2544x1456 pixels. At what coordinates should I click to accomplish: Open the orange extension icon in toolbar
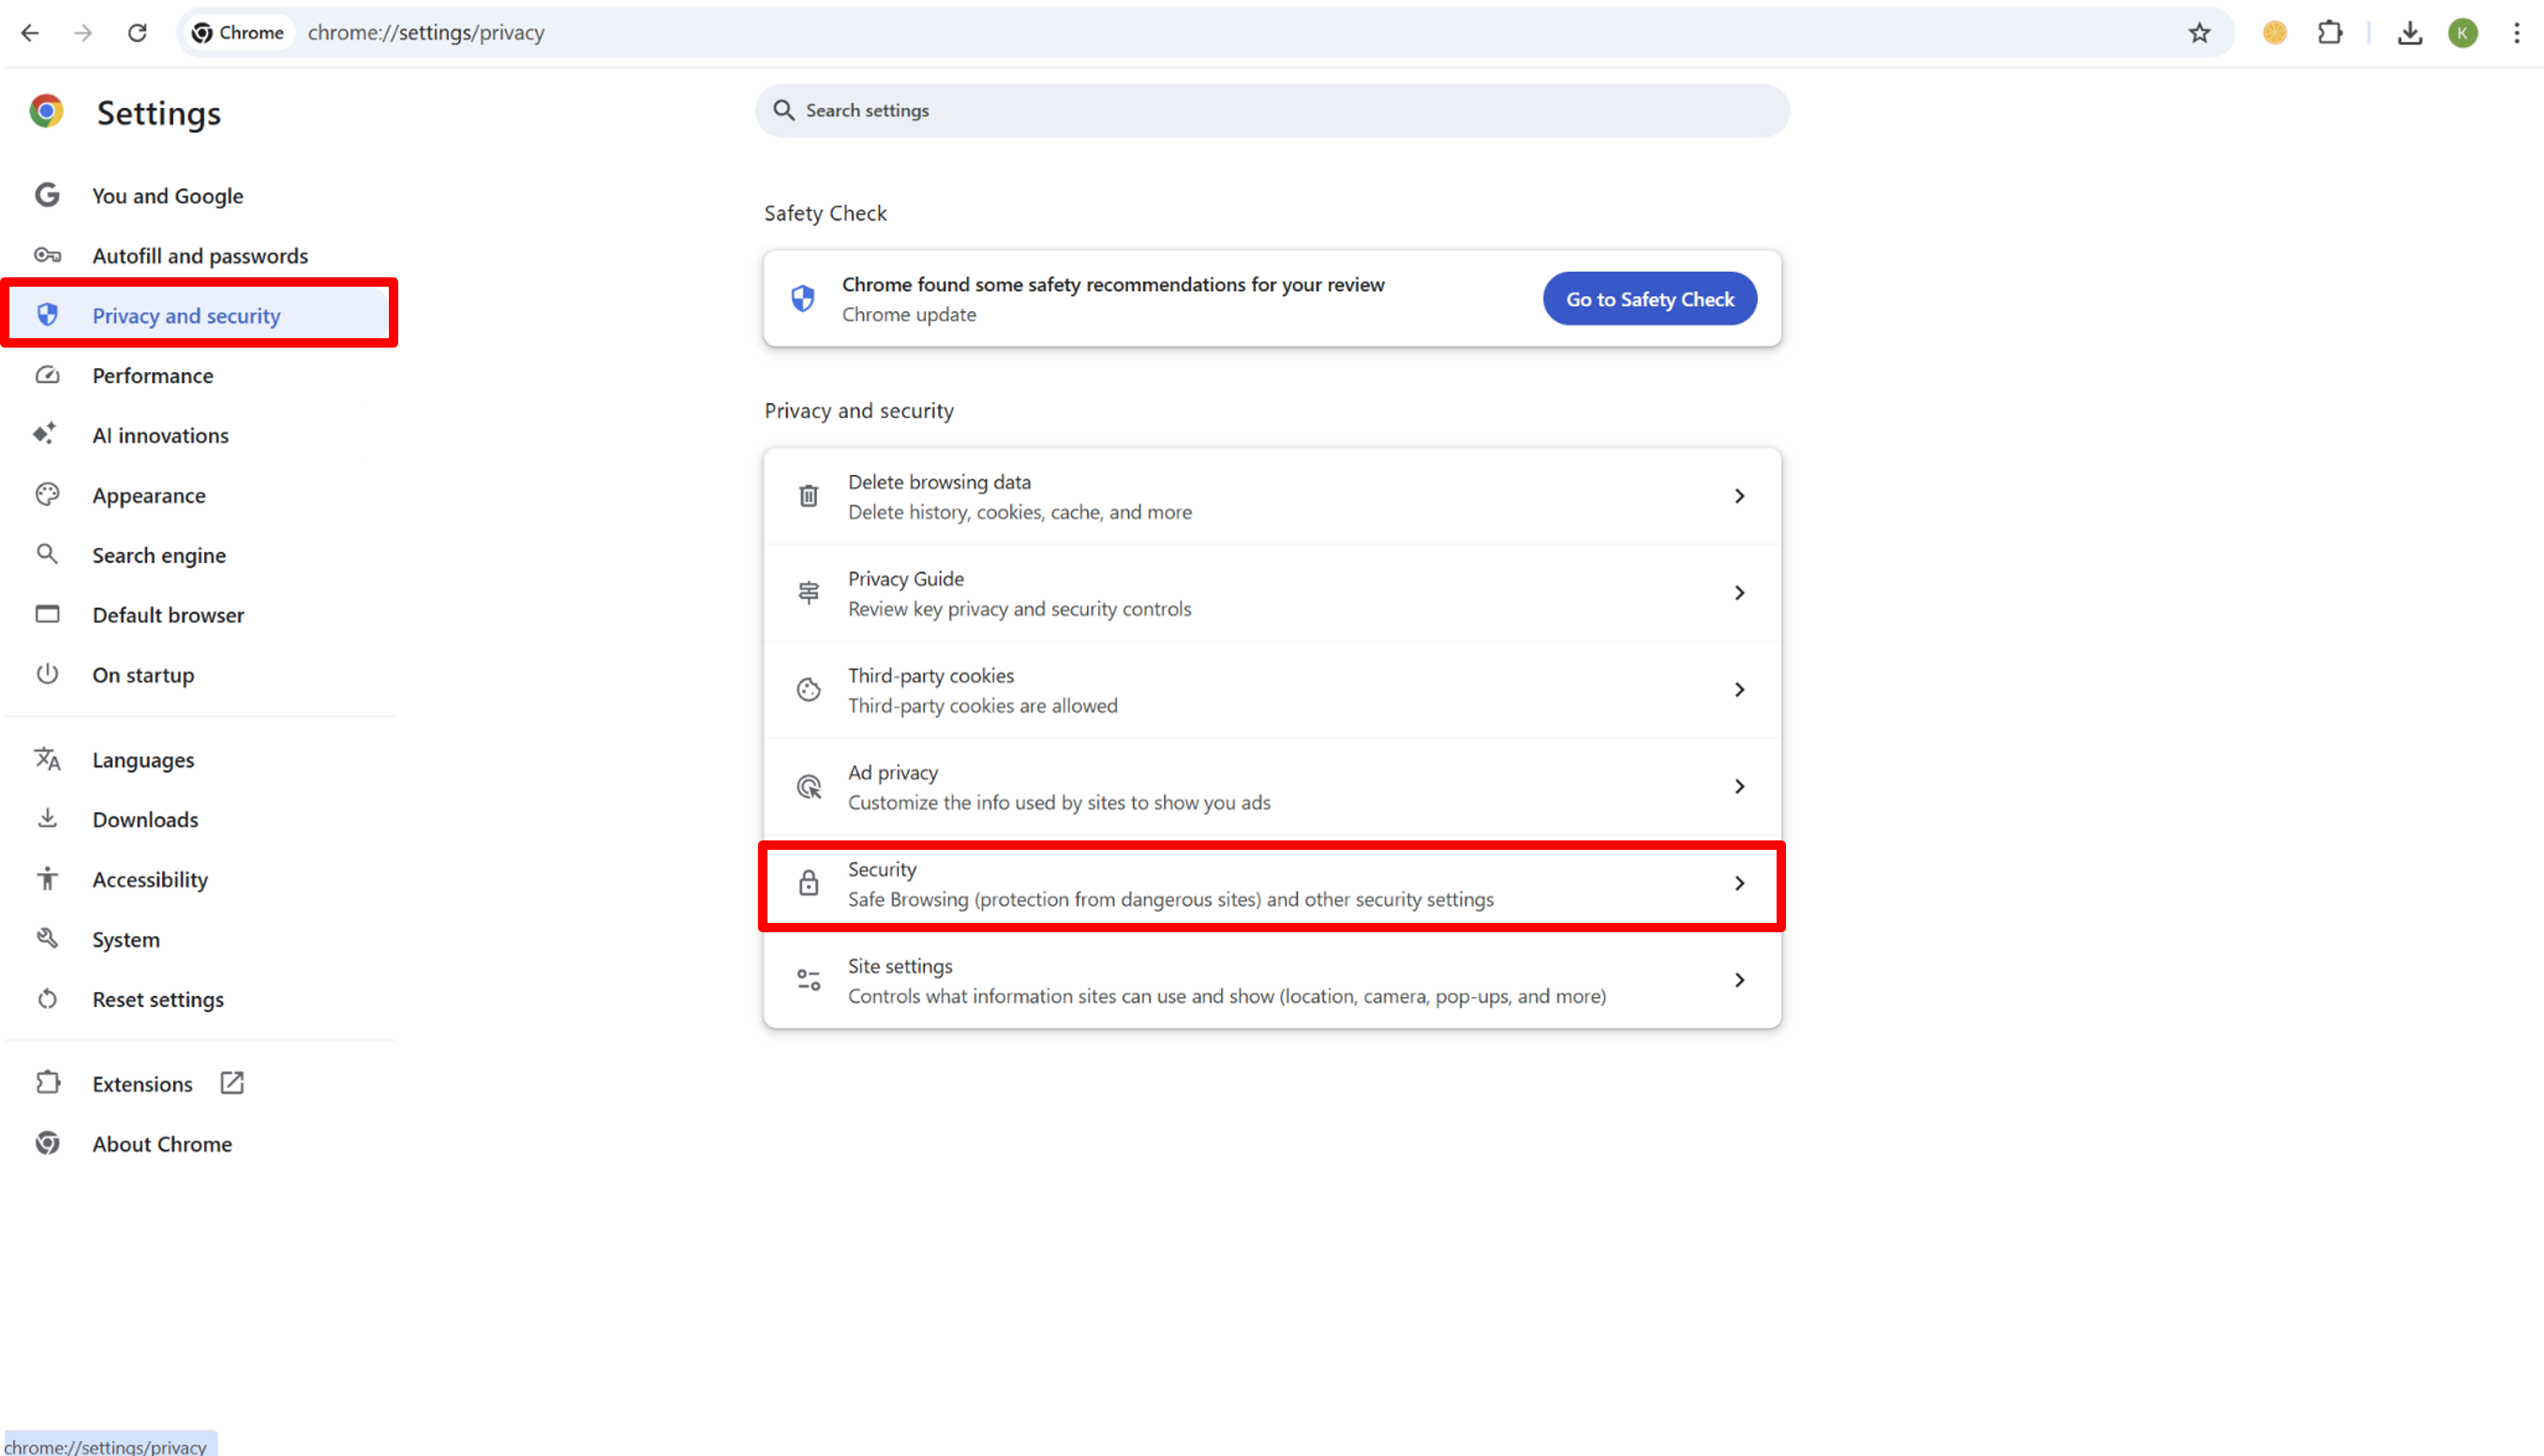click(x=2274, y=33)
